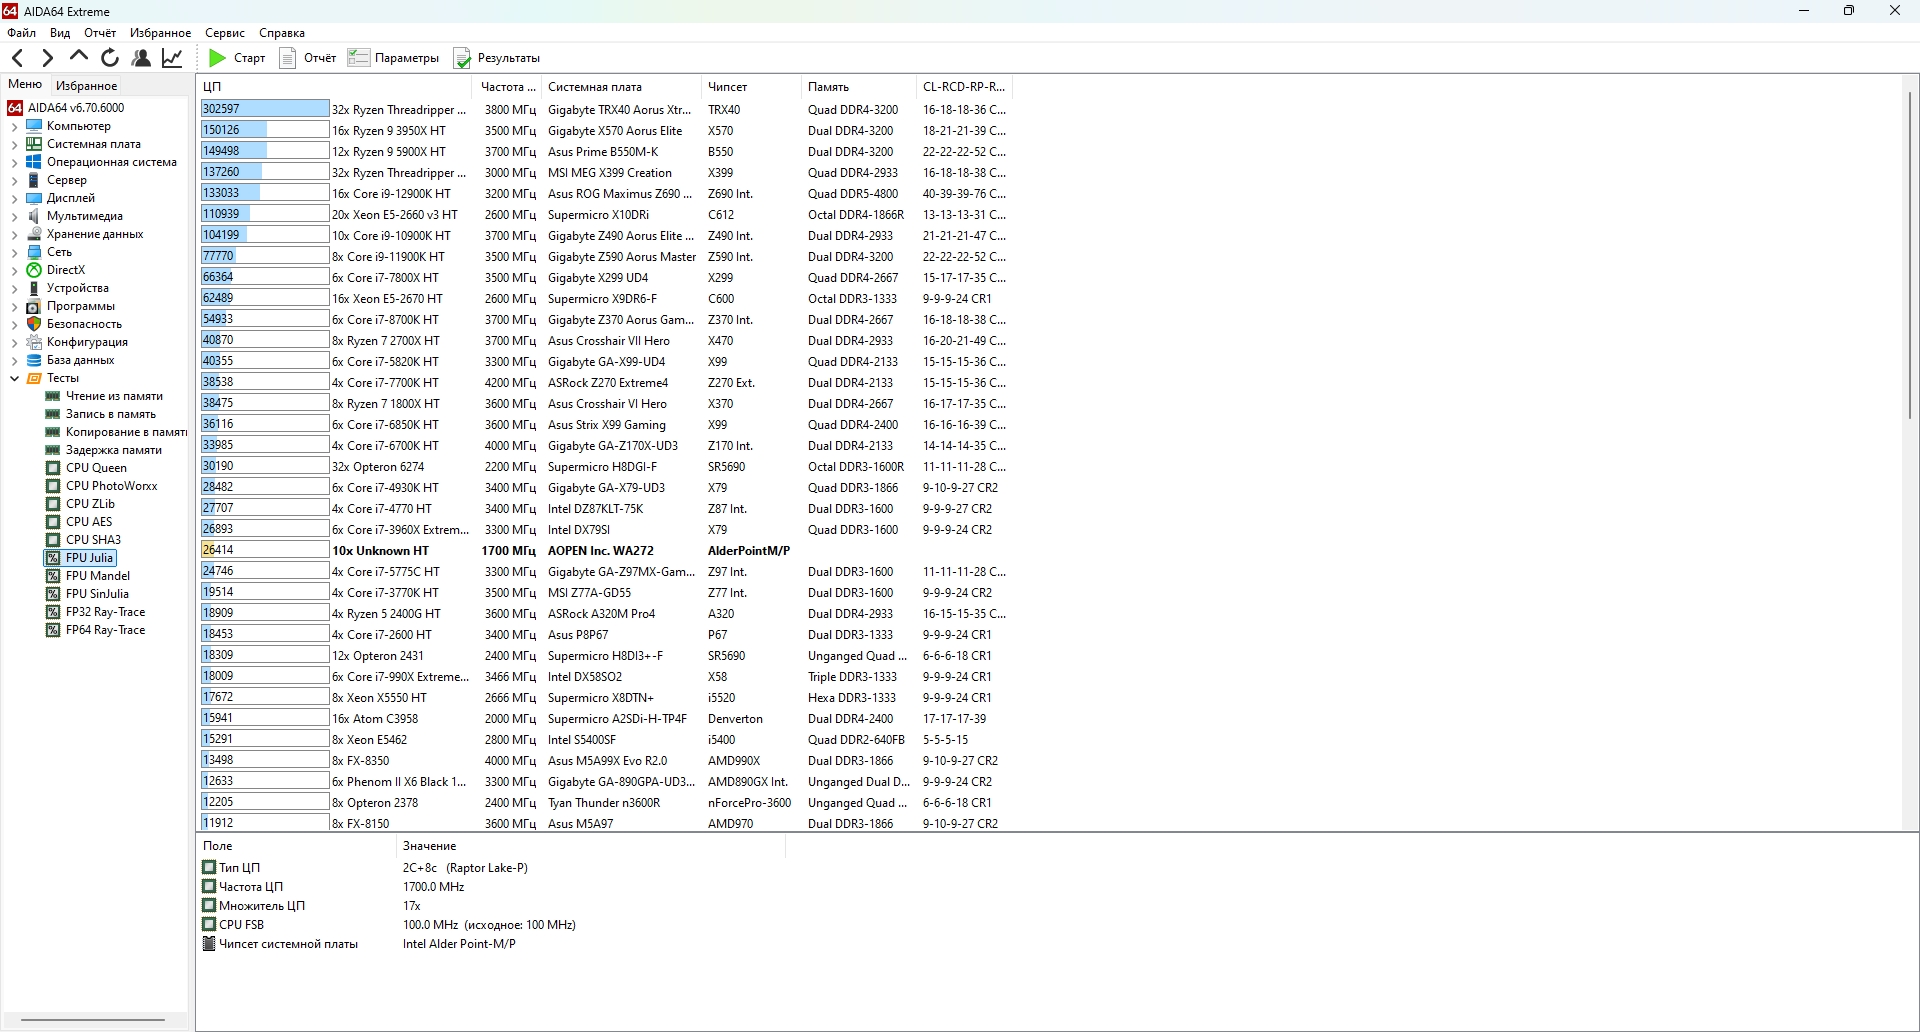Select the Тип ЦП field row
The width and height of the screenshot is (1920, 1032).
point(493,868)
